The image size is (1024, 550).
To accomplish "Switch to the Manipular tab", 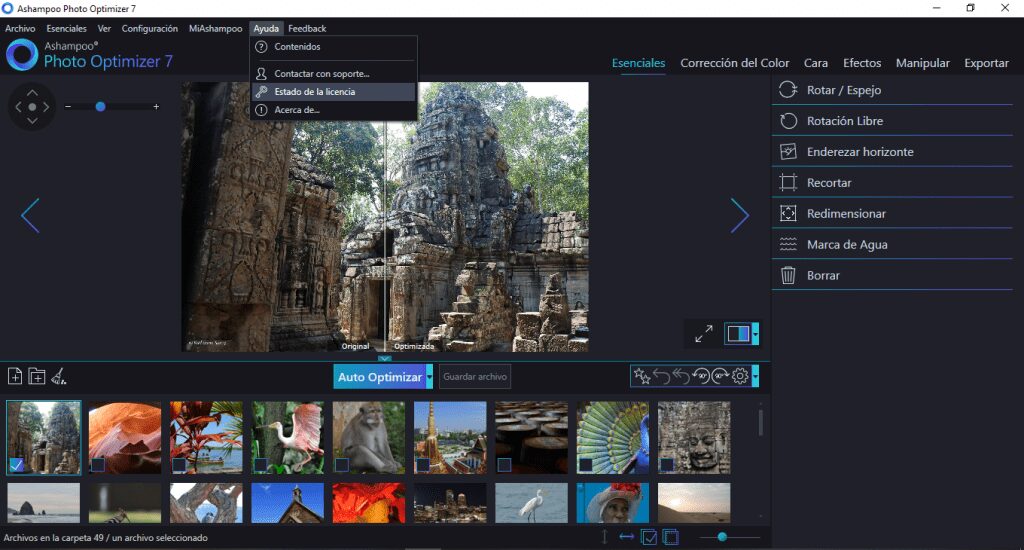I will [923, 63].
